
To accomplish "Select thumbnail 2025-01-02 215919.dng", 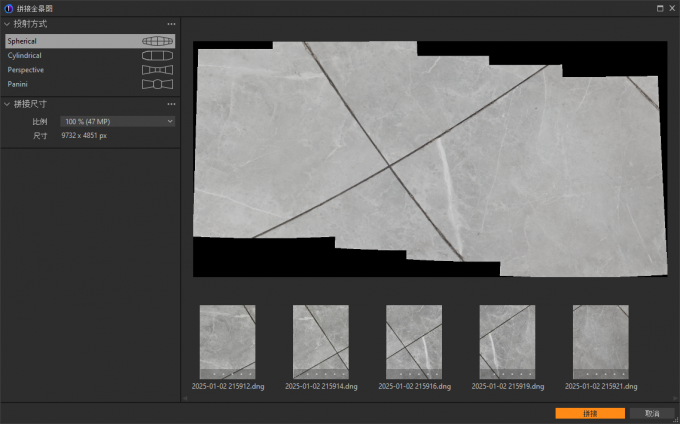I will [x=507, y=342].
